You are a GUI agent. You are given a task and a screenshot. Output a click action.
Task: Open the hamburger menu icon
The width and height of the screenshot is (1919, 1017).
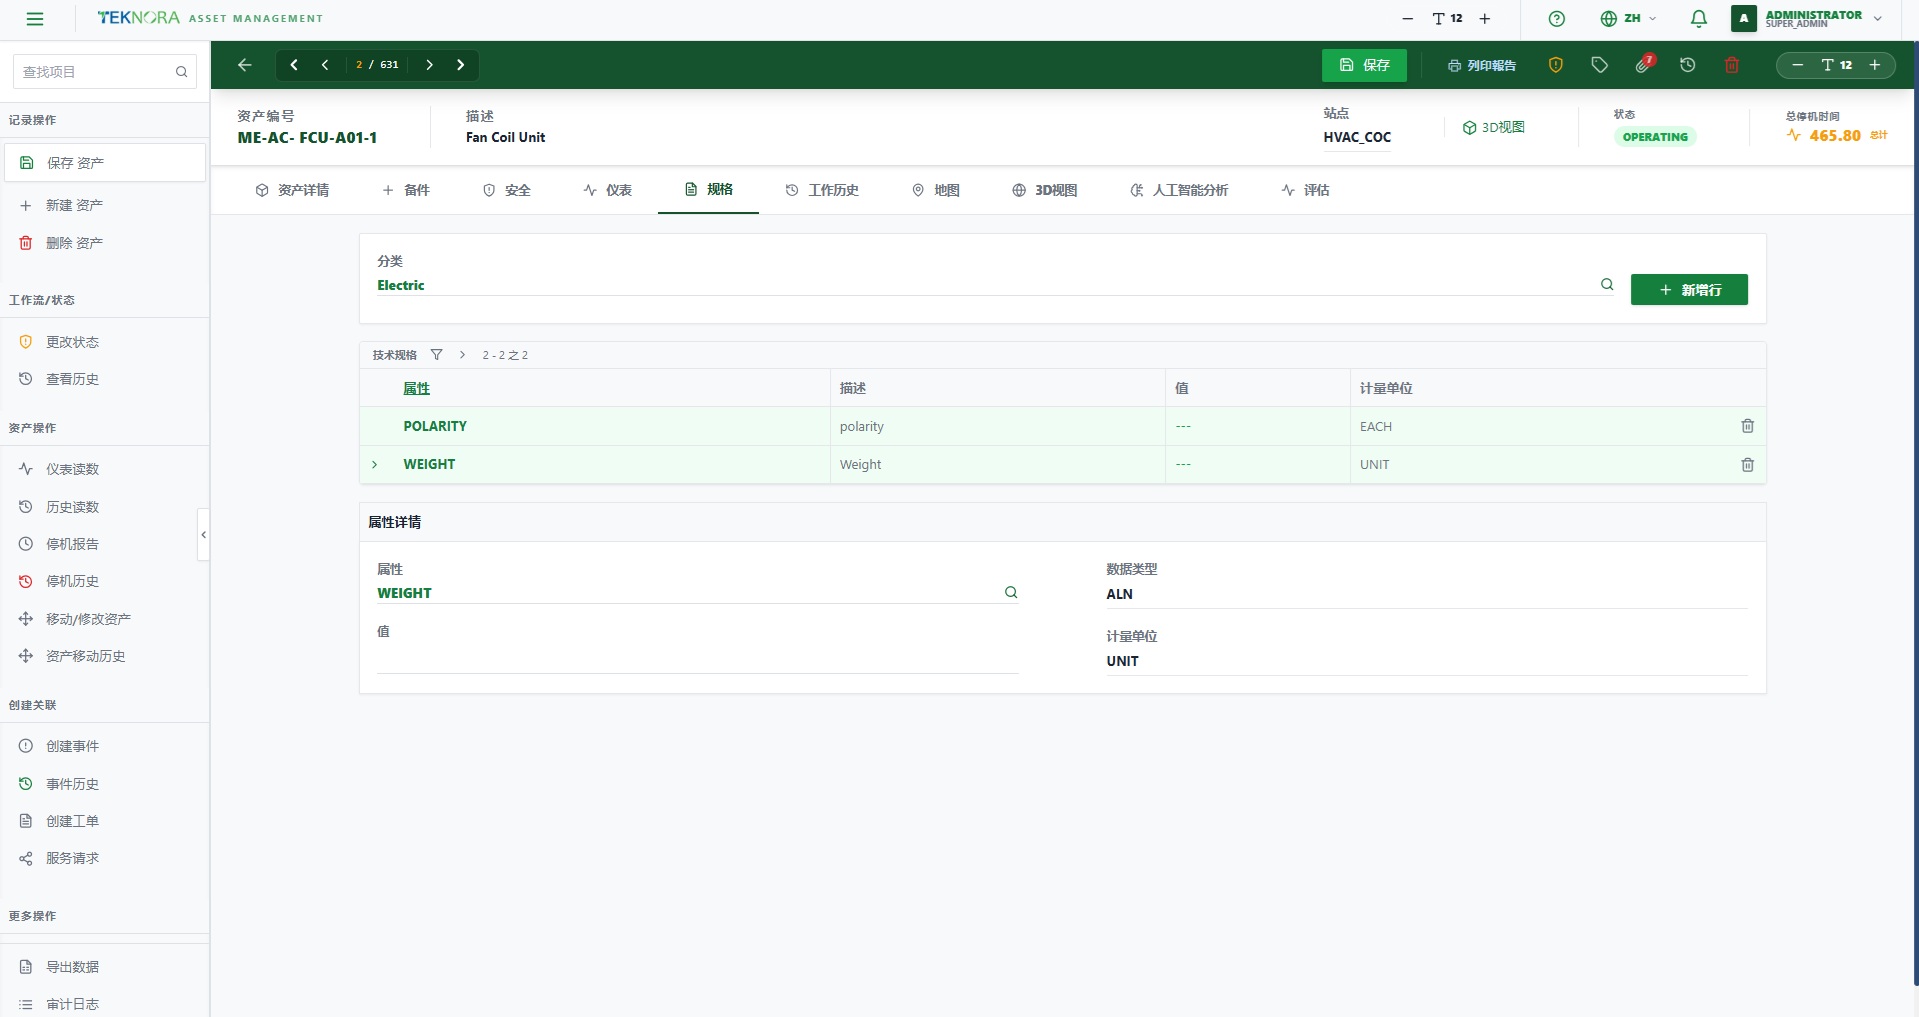(x=35, y=19)
